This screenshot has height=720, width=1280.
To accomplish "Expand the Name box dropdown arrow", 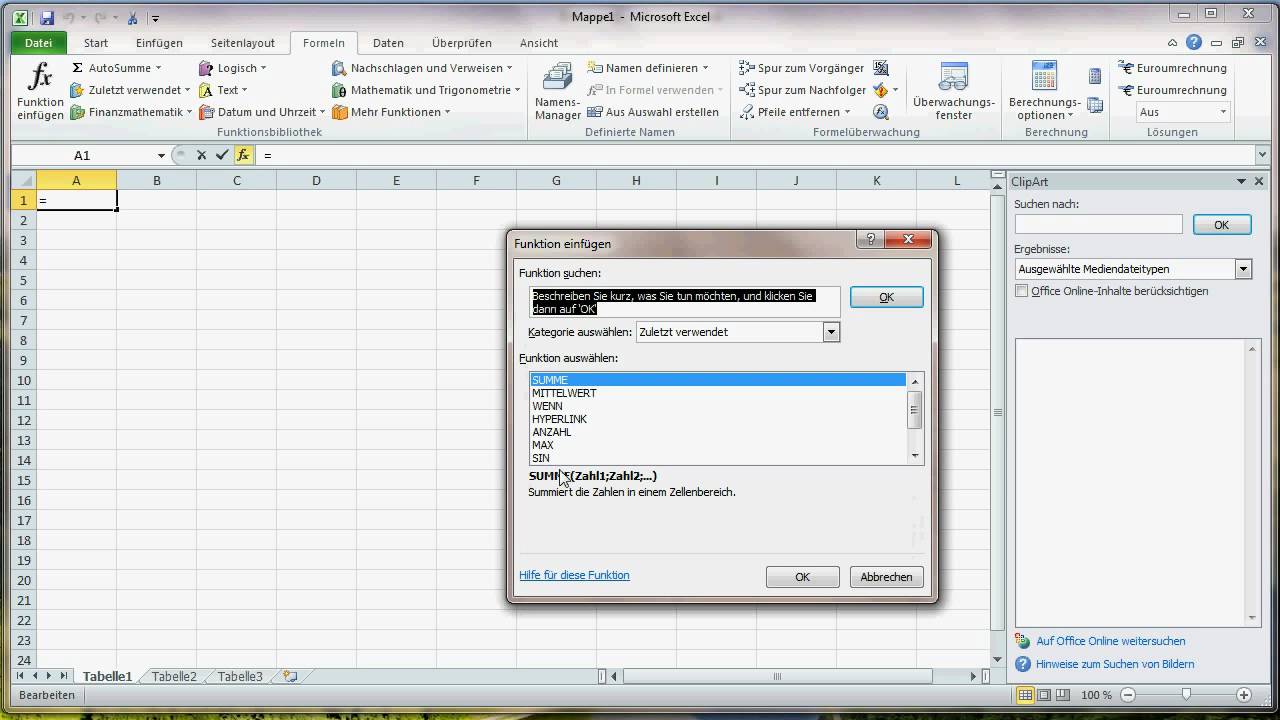I will coord(161,155).
